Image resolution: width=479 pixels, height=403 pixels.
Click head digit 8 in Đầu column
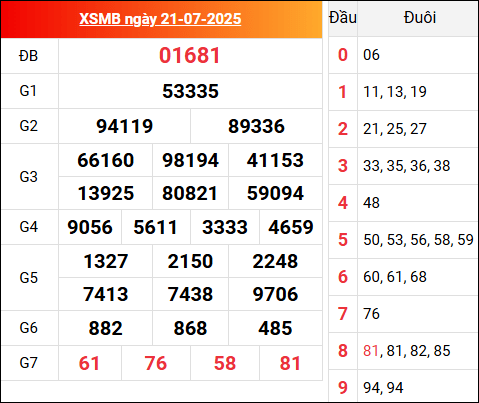click(x=343, y=351)
